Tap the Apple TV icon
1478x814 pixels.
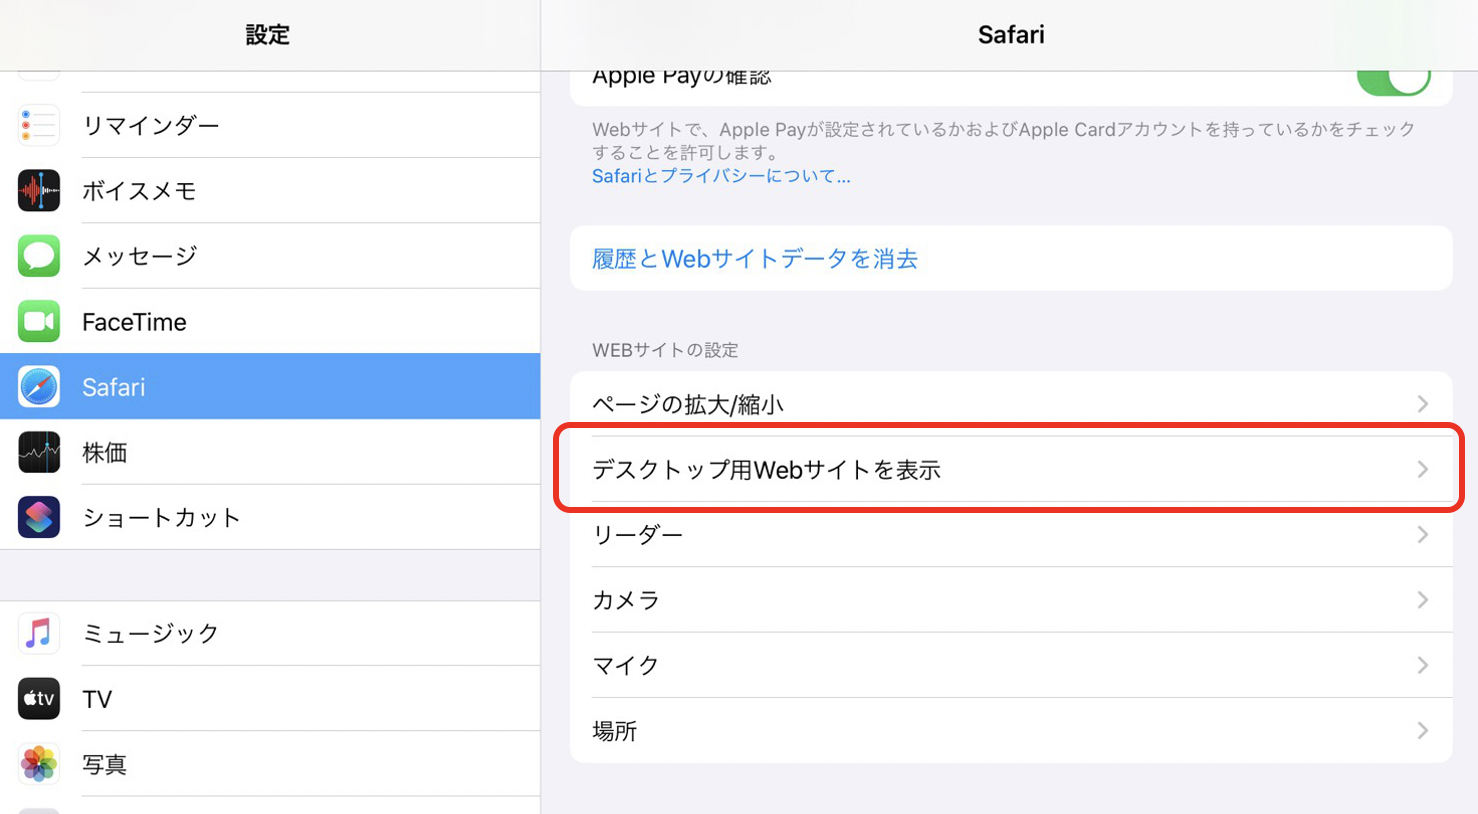(x=39, y=699)
